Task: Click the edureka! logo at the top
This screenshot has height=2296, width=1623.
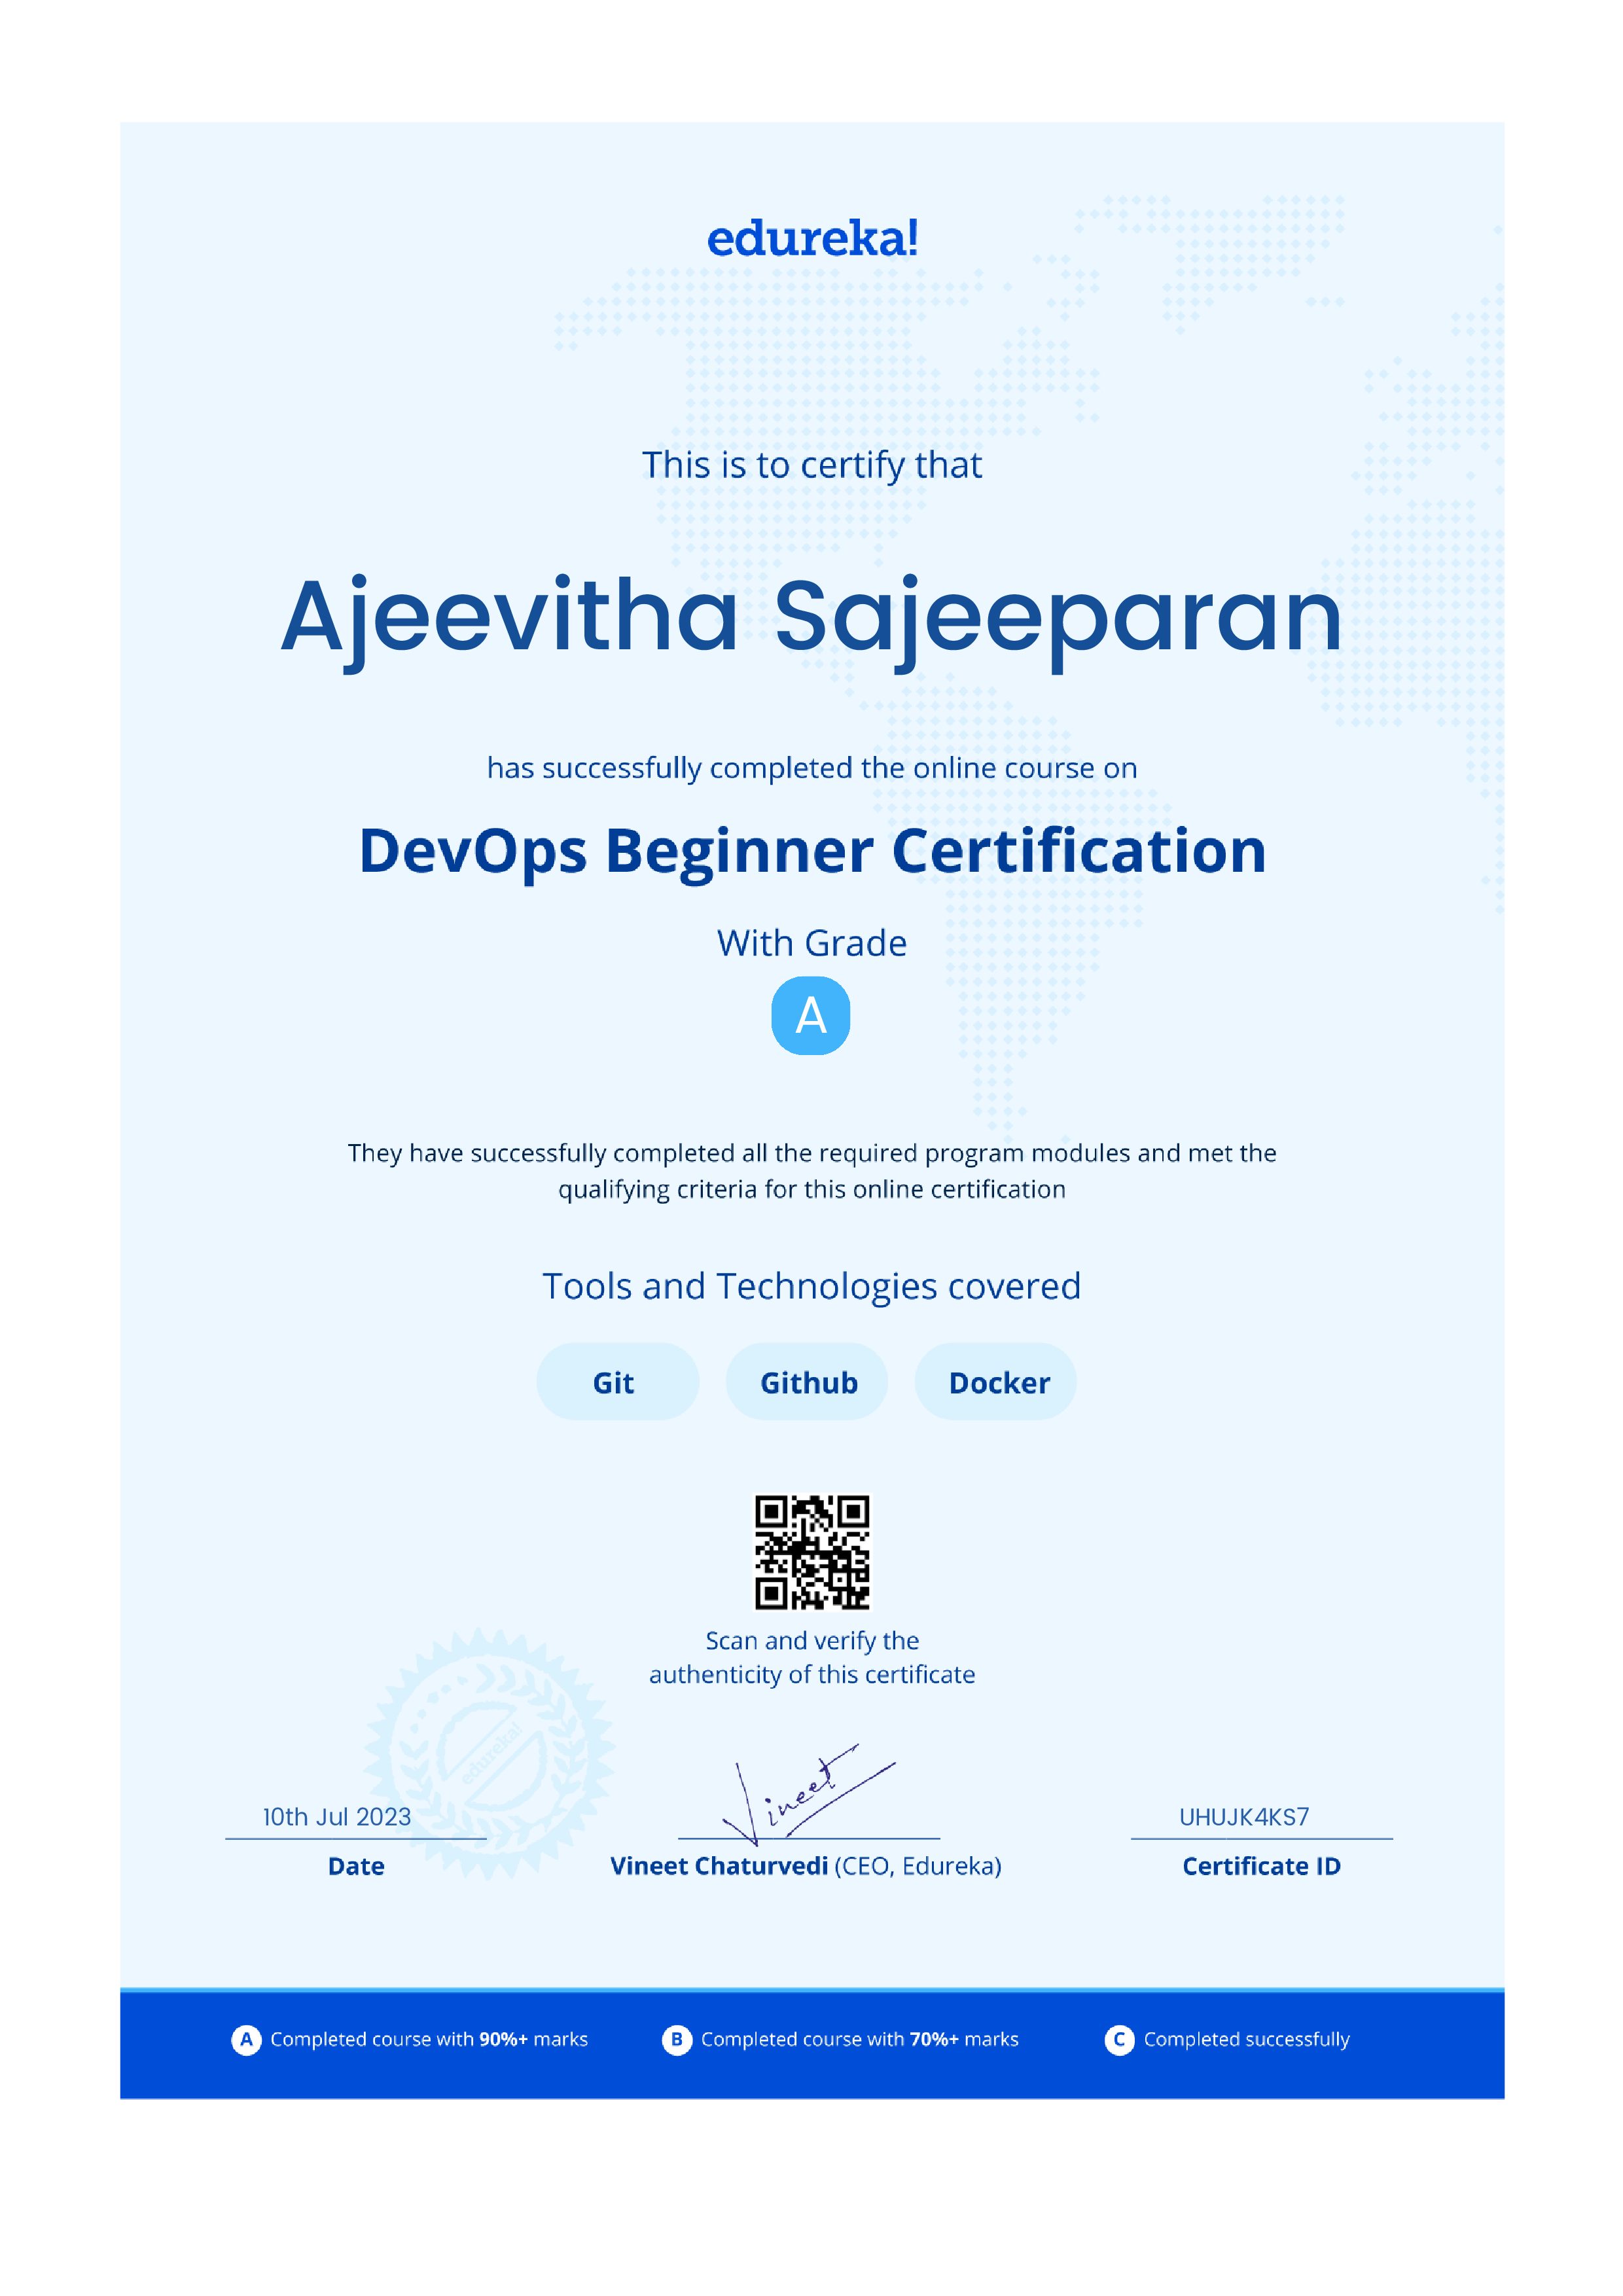Action: (x=811, y=238)
